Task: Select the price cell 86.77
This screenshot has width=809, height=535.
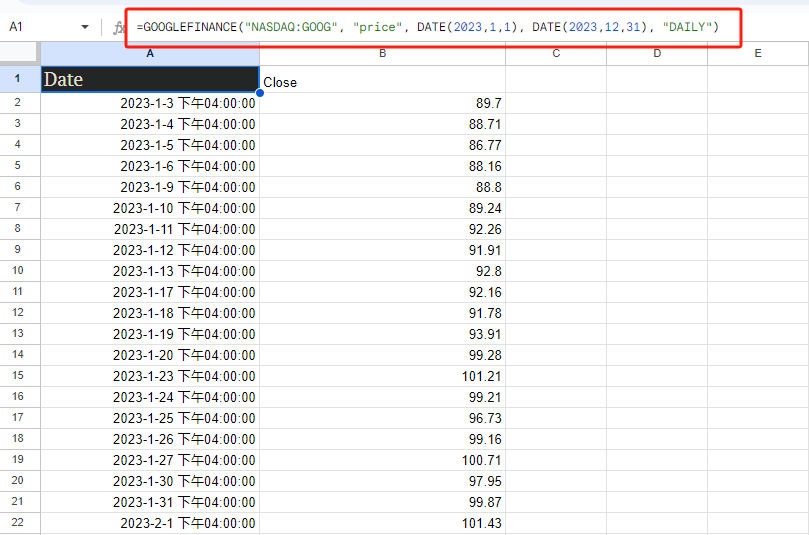Action: pyautogui.click(x=382, y=145)
